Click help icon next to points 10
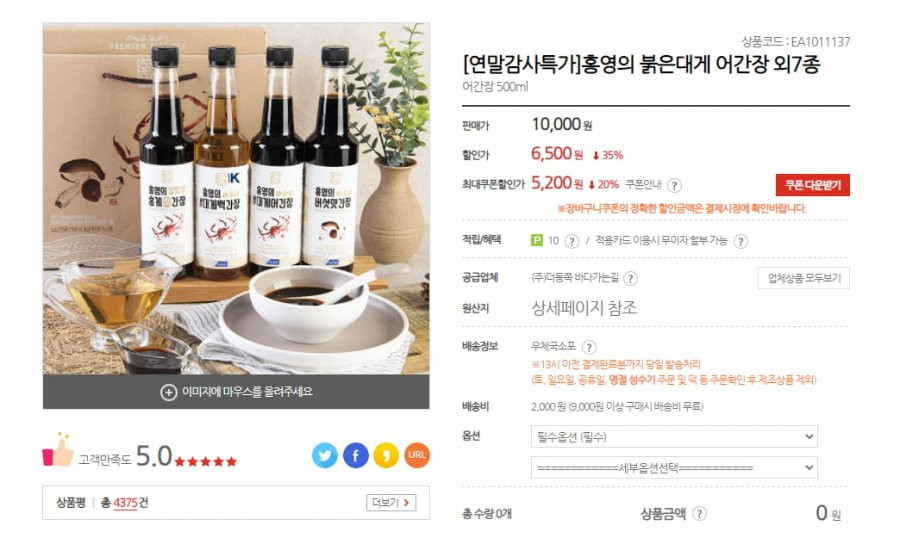 click(x=572, y=241)
